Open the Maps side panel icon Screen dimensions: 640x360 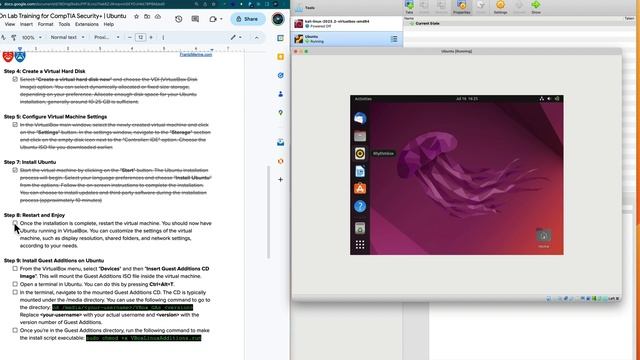[280, 113]
